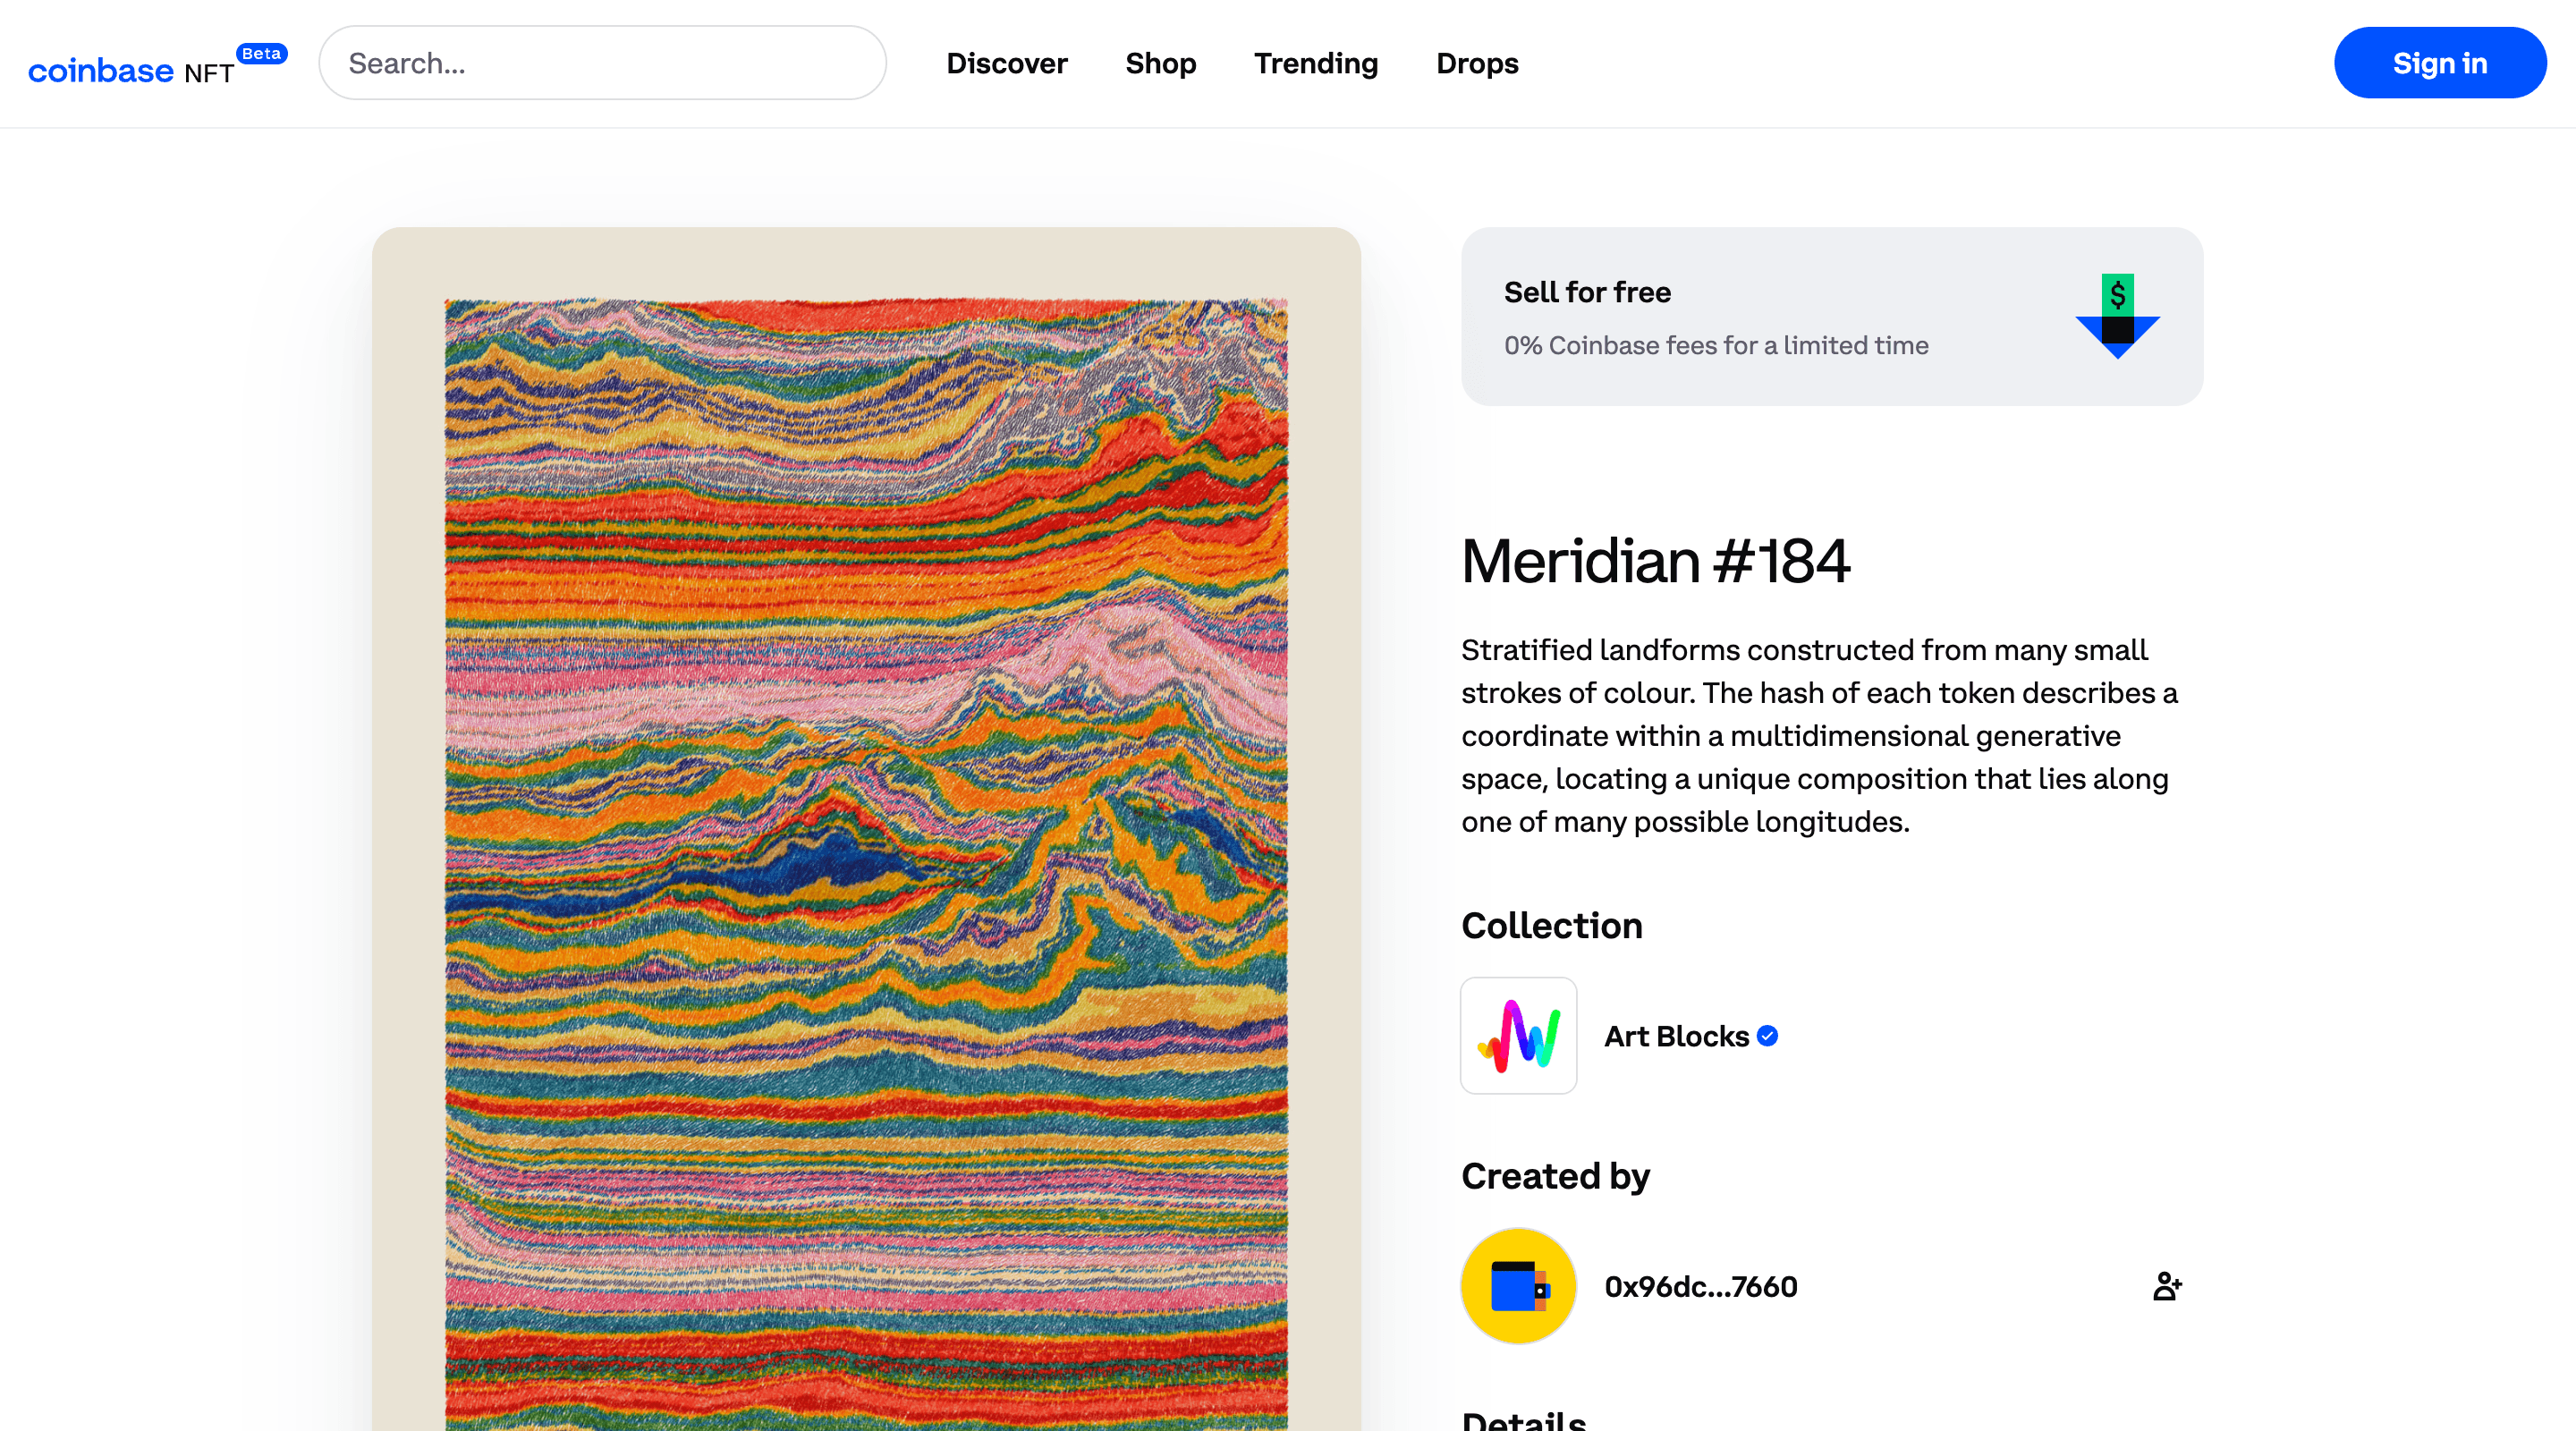Click the Meridian #184 title
This screenshot has height=1431, width=2576.
(1655, 561)
